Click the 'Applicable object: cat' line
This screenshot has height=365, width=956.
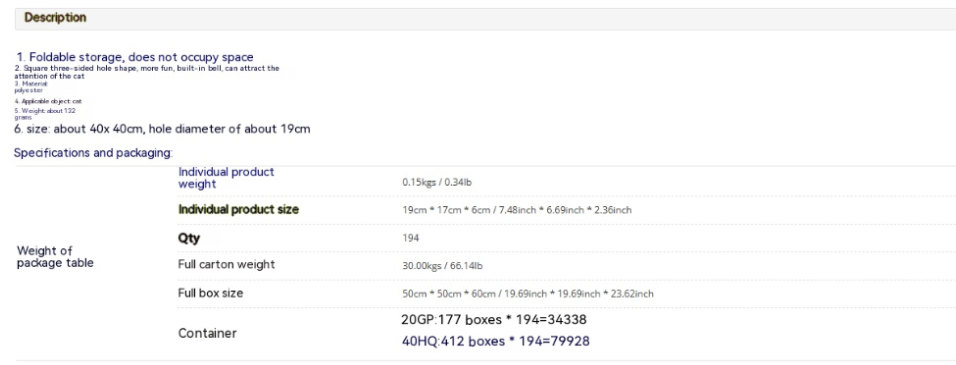click(48, 101)
